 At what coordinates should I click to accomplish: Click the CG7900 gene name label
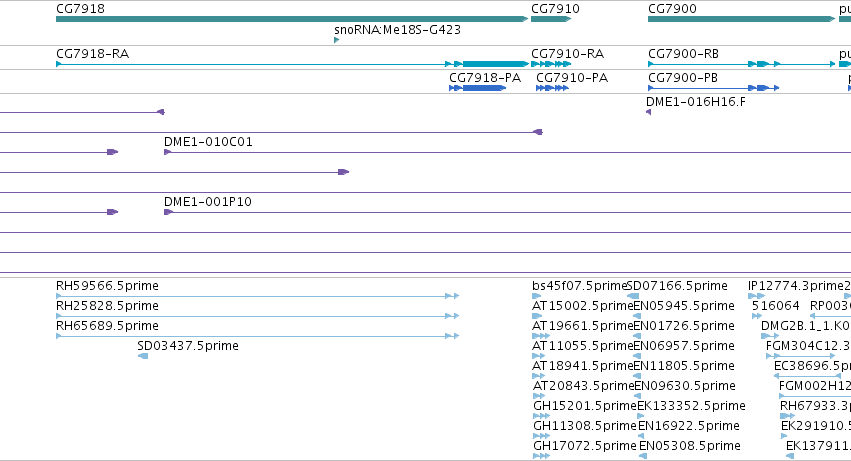click(x=672, y=9)
